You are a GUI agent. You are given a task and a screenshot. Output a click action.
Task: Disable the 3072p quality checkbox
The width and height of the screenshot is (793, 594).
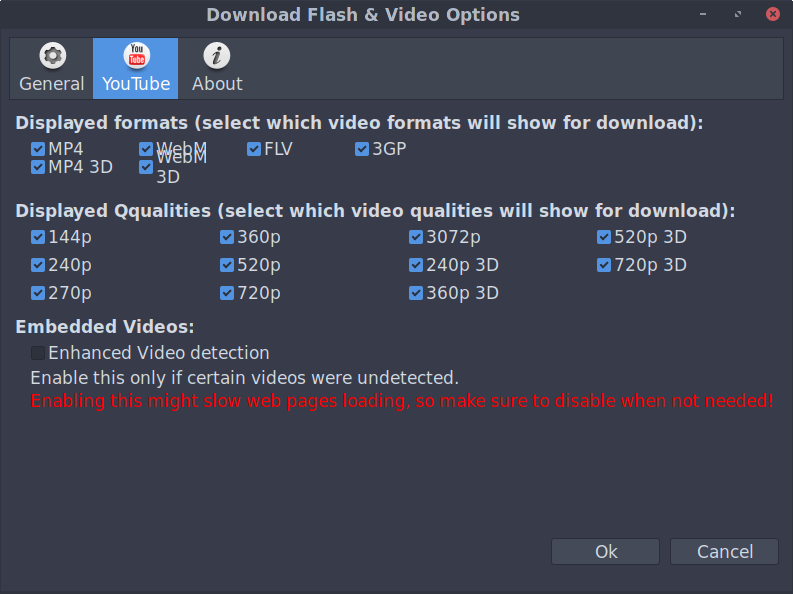[x=416, y=237]
